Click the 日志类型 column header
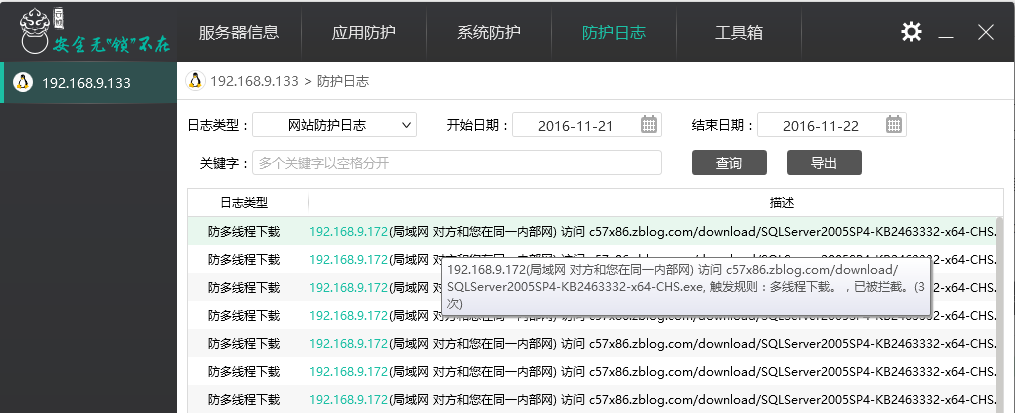1015x413 pixels. click(244, 203)
